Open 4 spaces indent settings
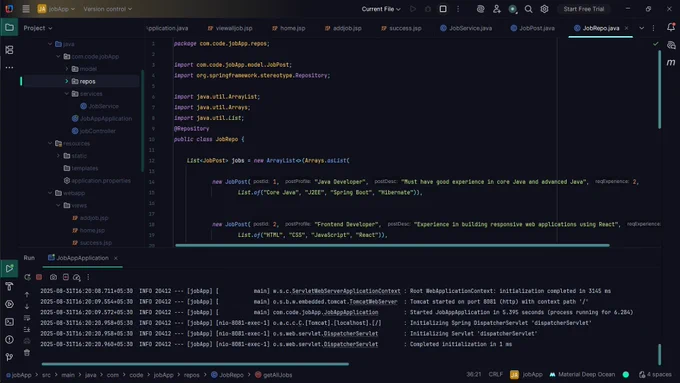 click(x=655, y=374)
